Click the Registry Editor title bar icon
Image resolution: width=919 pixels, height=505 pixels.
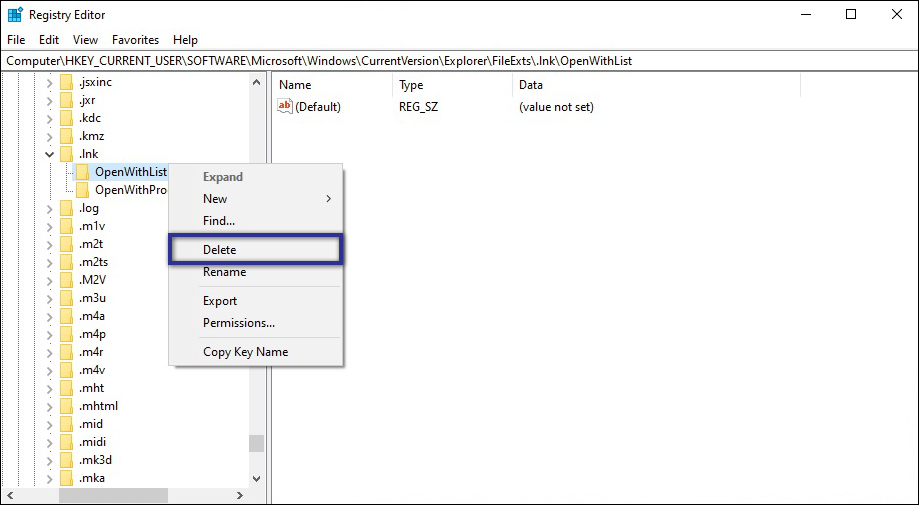click(x=15, y=15)
